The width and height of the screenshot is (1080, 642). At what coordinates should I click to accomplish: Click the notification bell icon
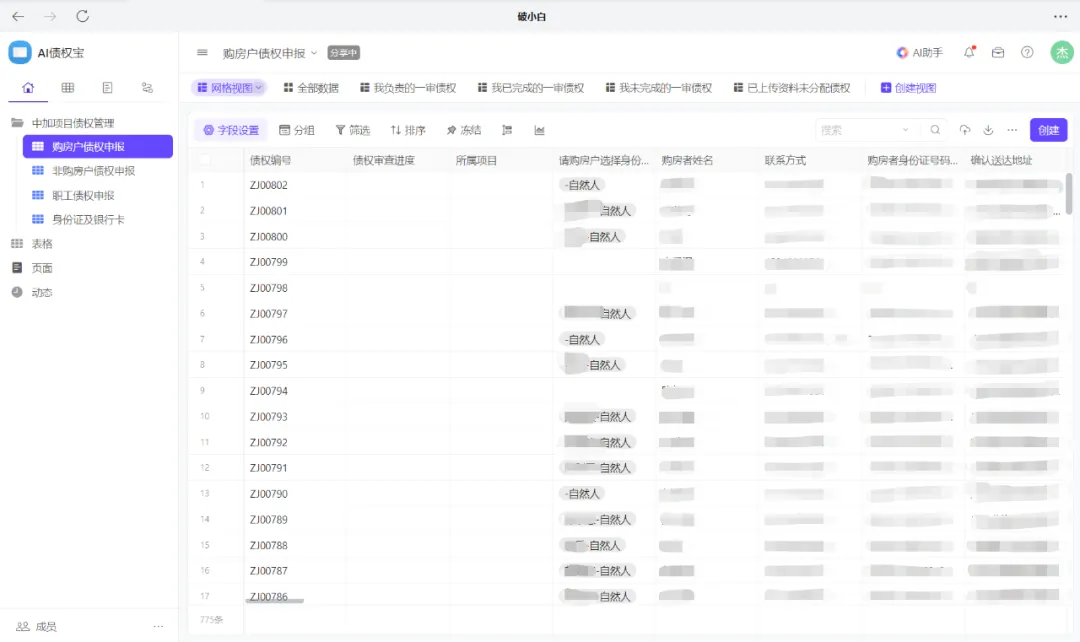click(x=969, y=53)
